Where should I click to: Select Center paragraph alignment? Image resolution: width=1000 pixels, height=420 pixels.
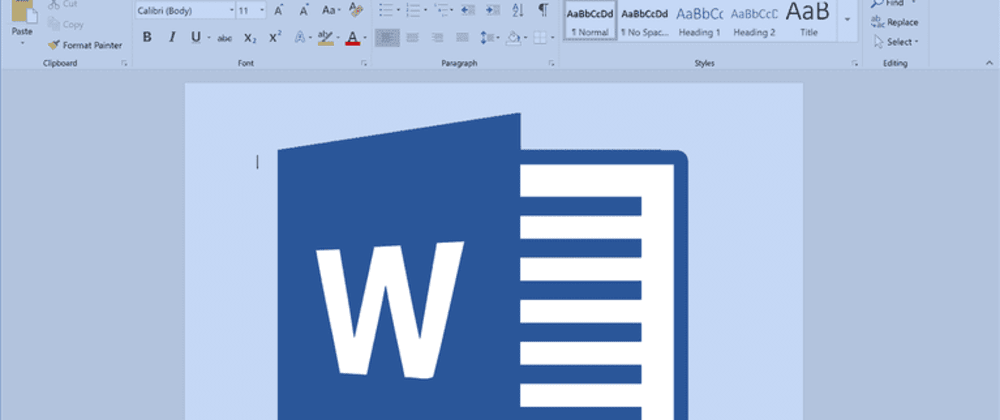point(413,38)
